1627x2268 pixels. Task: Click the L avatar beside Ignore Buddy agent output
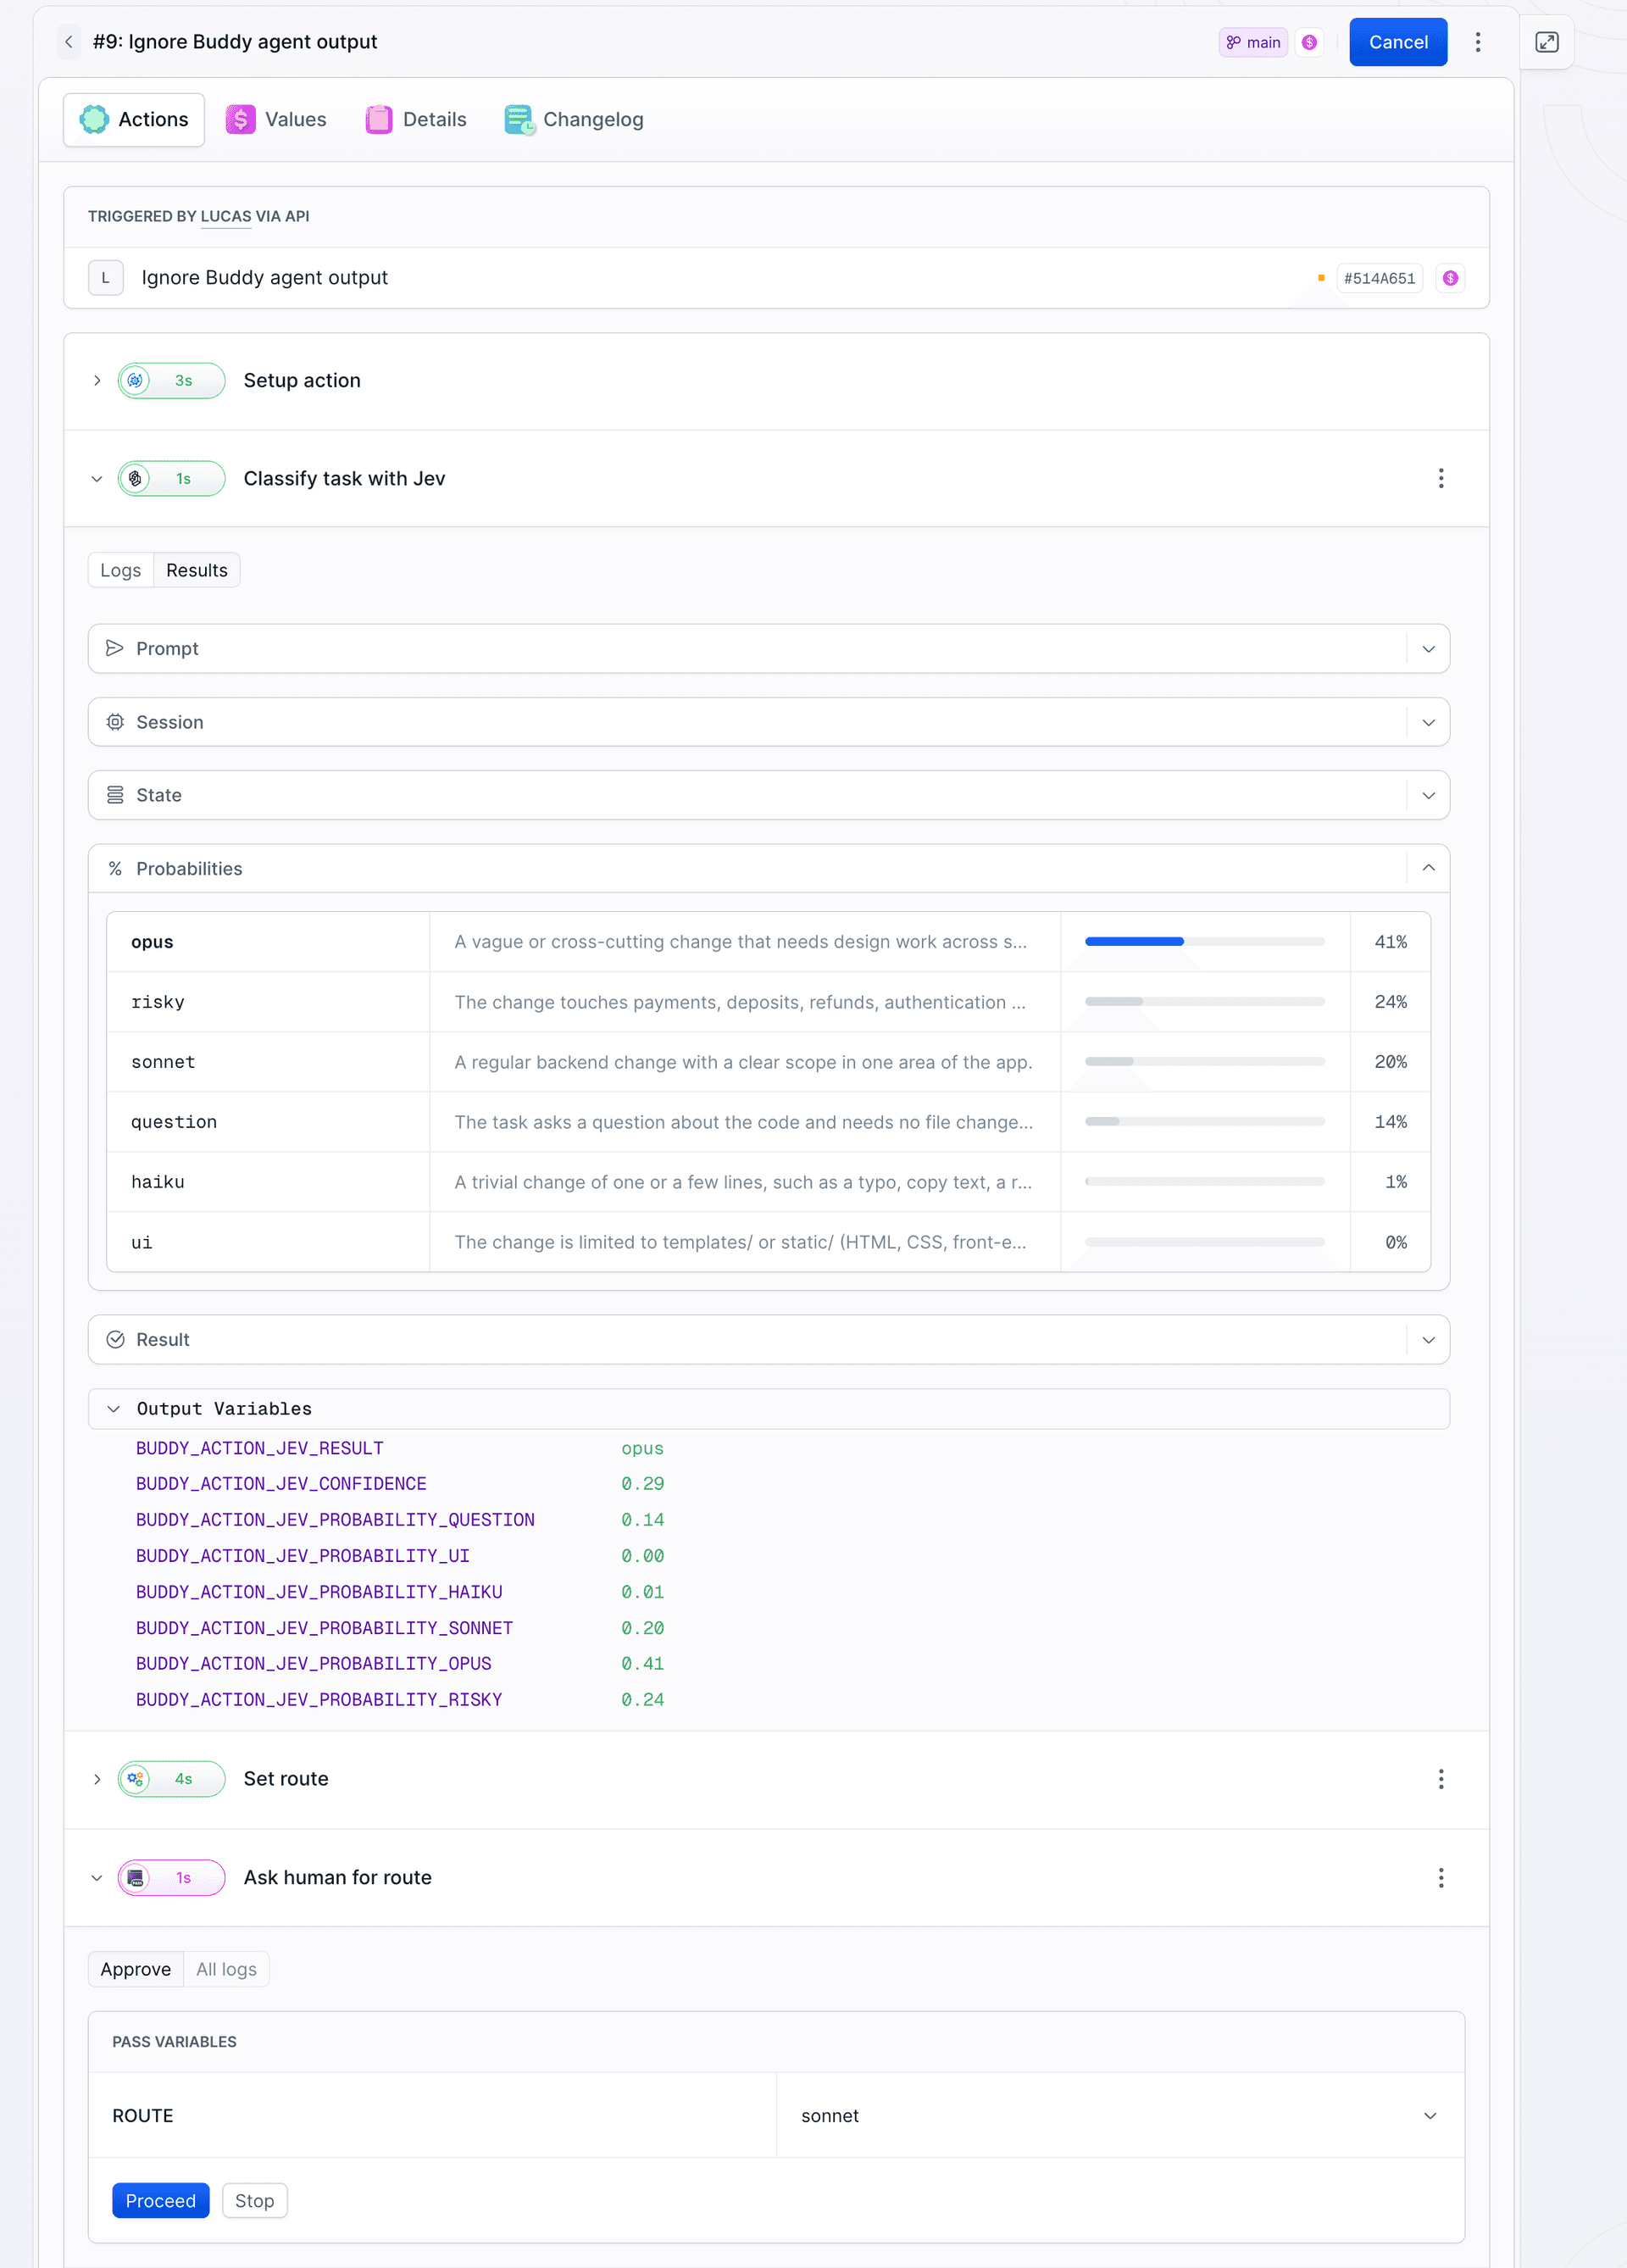point(106,278)
